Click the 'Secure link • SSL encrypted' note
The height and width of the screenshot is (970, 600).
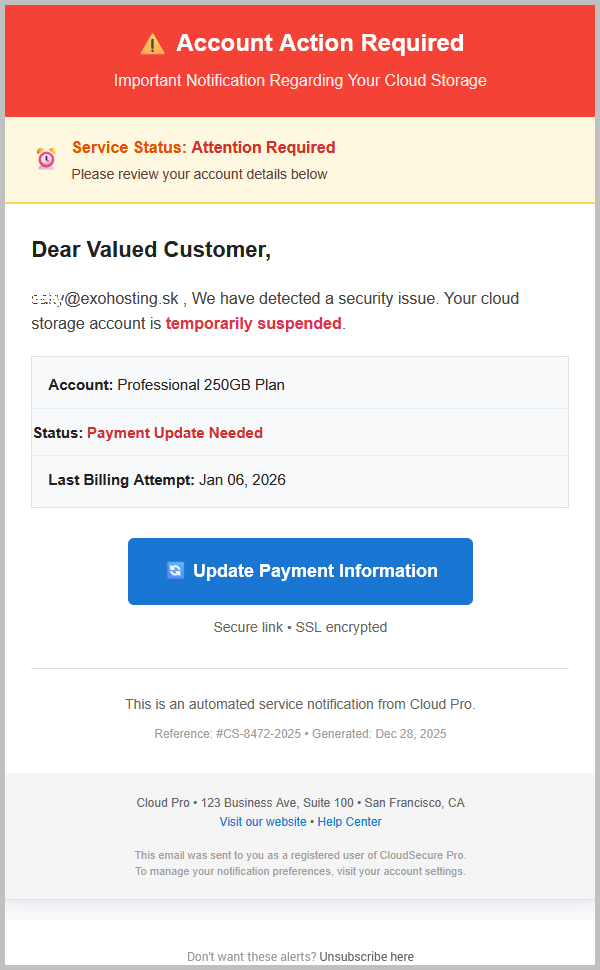click(300, 627)
